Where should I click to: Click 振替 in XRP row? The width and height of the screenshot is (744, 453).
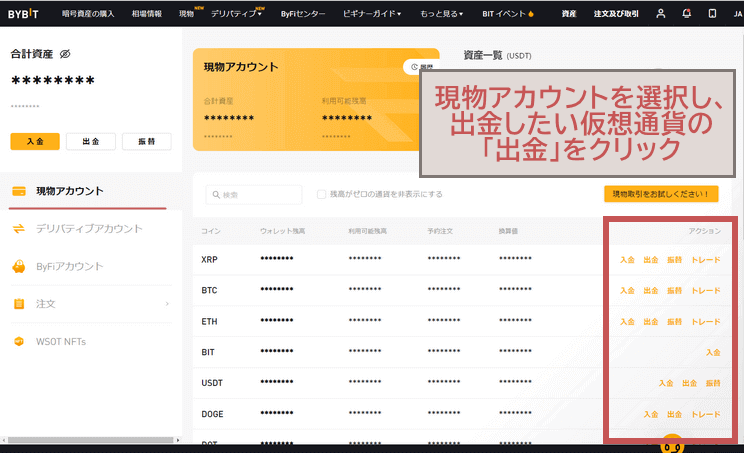[x=675, y=259]
